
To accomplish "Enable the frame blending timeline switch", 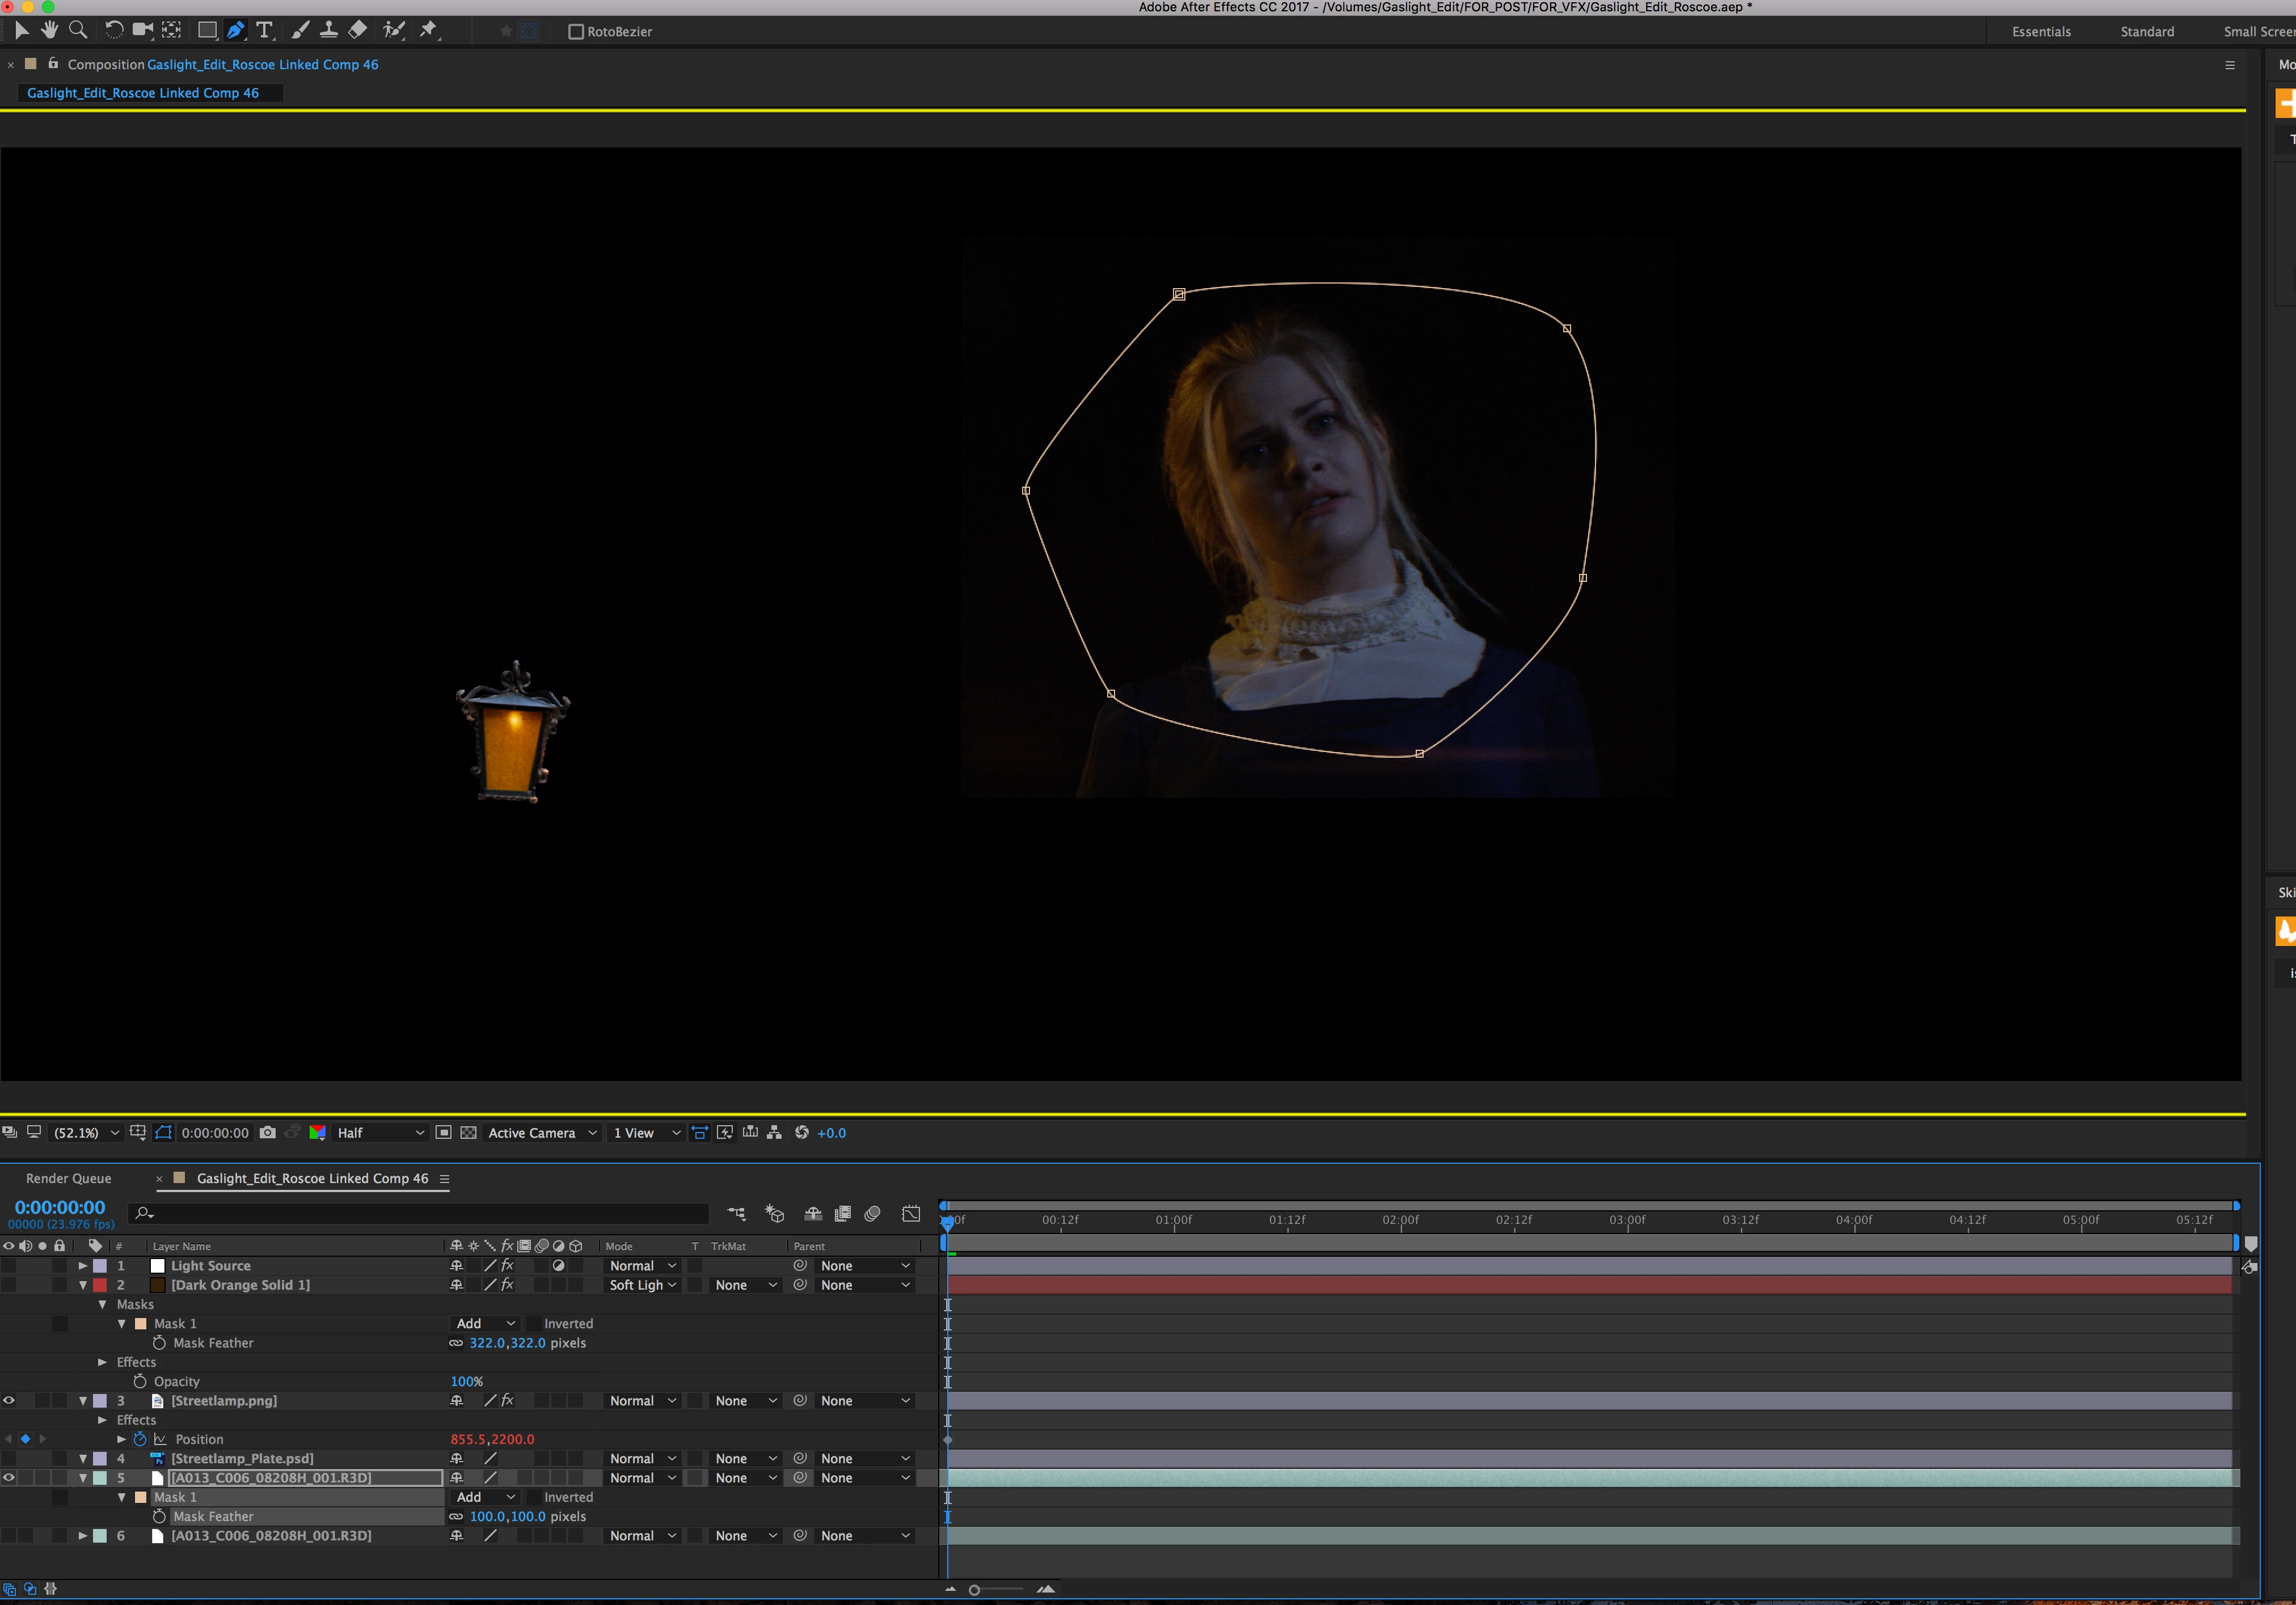I will pyautogui.click(x=842, y=1213).
